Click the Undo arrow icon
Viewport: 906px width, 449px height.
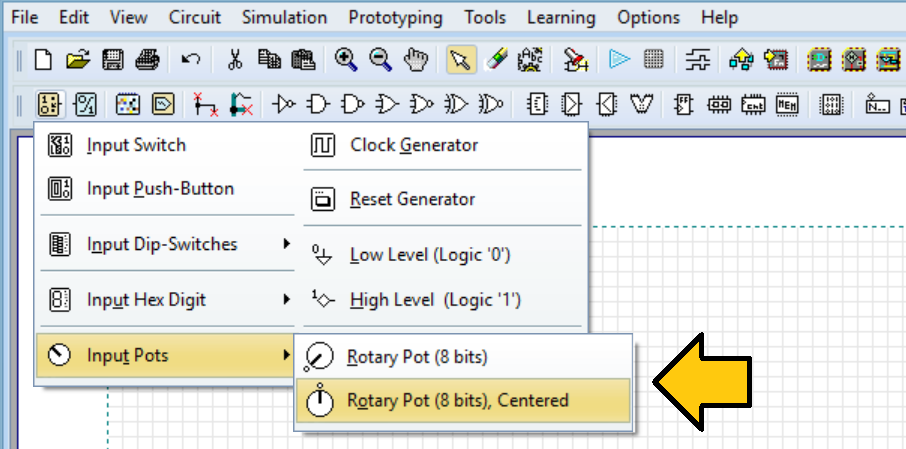click(191, 60)
